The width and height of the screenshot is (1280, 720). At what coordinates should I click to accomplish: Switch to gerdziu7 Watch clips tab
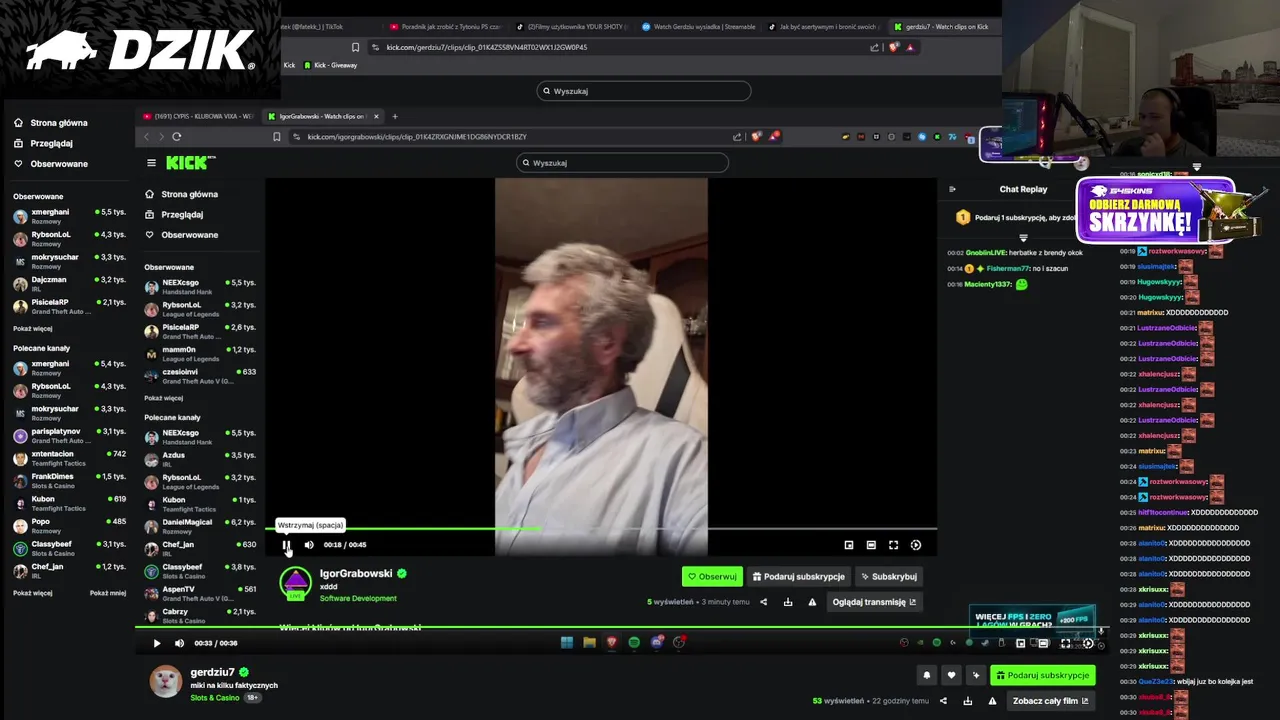click(943, 27)
